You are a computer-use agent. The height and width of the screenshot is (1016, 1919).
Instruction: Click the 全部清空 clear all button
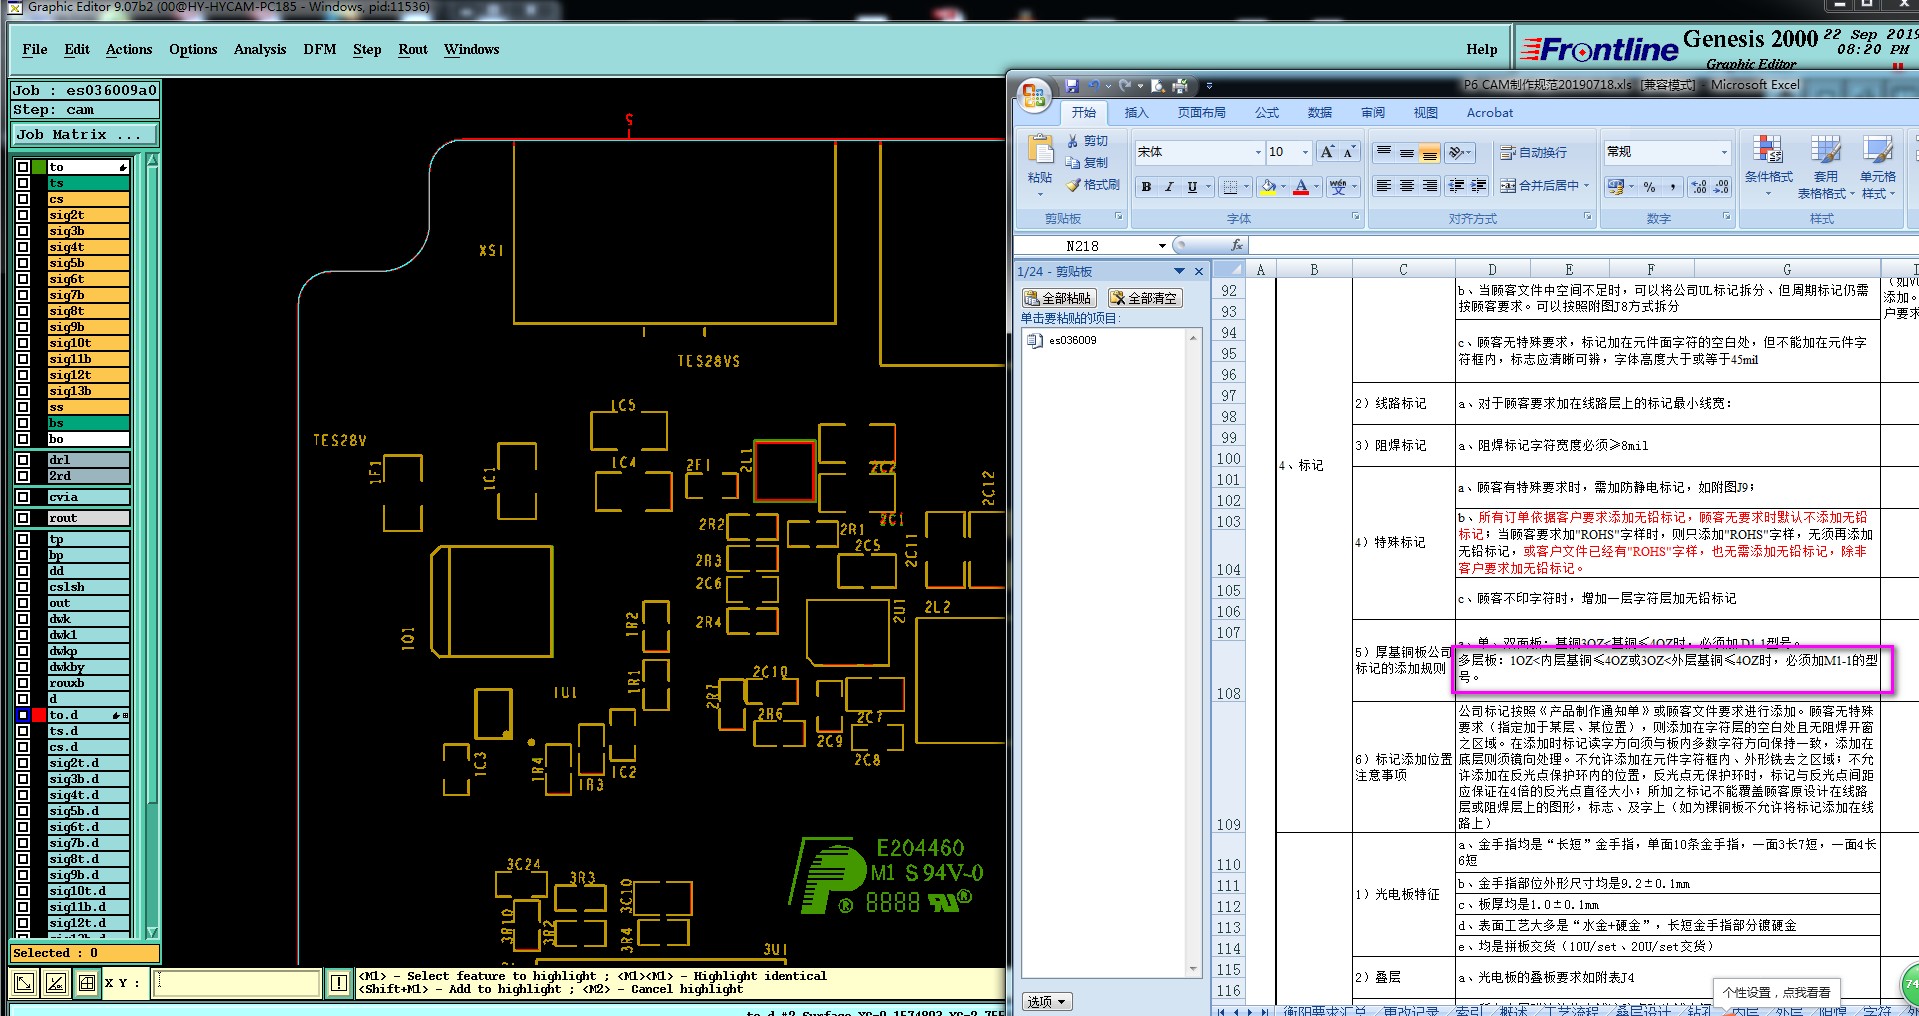coord(1144,298)
